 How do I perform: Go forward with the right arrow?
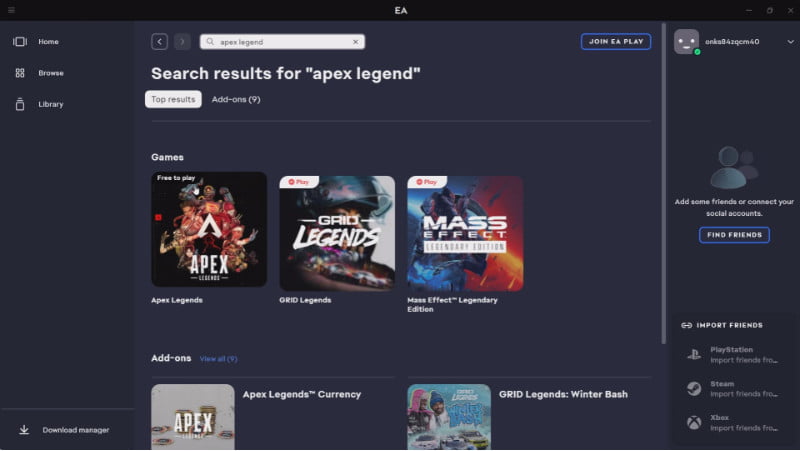182,41
